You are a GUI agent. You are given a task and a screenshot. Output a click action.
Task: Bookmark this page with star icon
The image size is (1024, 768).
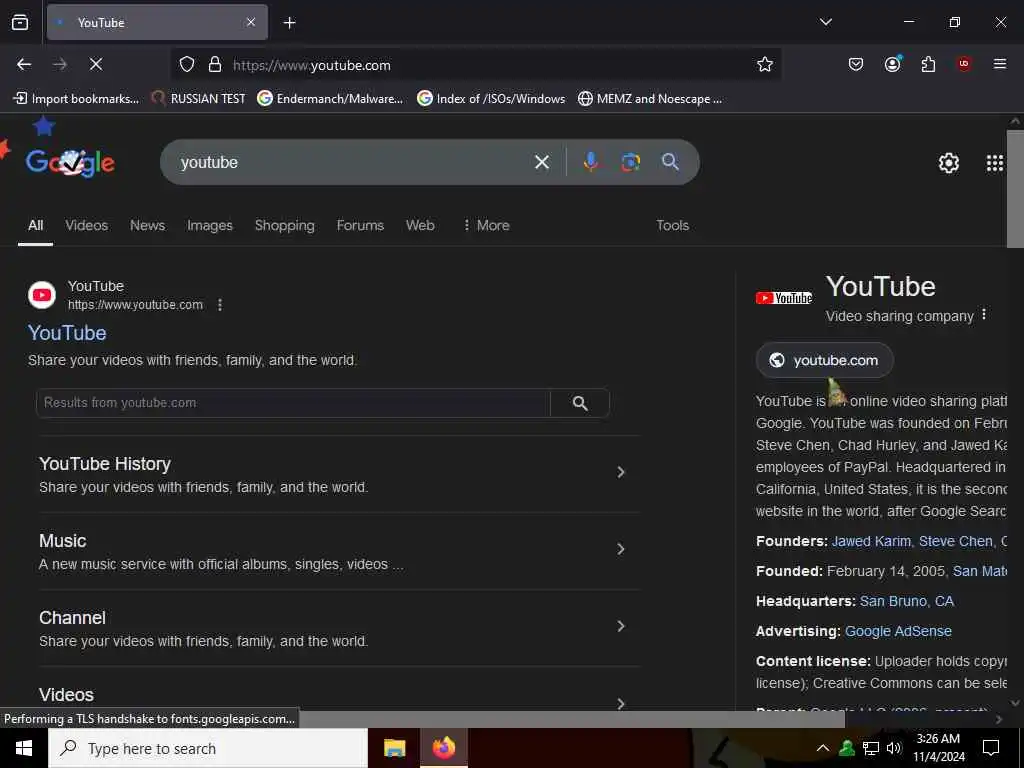[x=765, y=64]
